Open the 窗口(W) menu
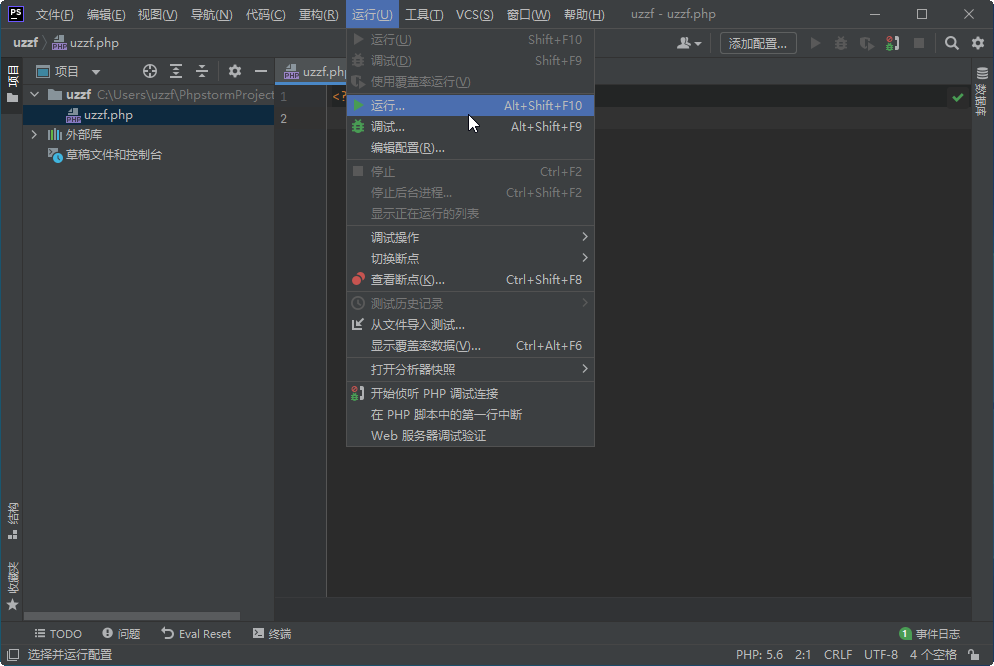This screenshot has height=666, width=994. pos(529,14)
